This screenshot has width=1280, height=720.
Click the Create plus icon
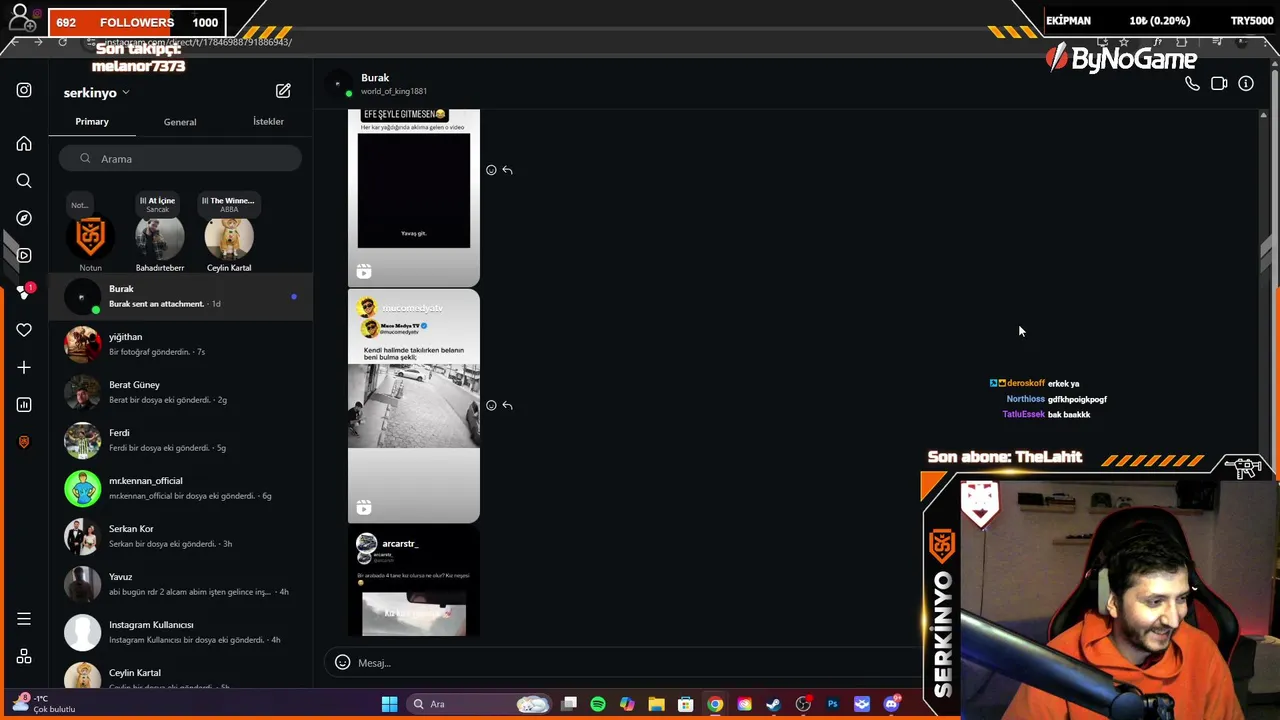pyautogui.click(x=24, y=367)
